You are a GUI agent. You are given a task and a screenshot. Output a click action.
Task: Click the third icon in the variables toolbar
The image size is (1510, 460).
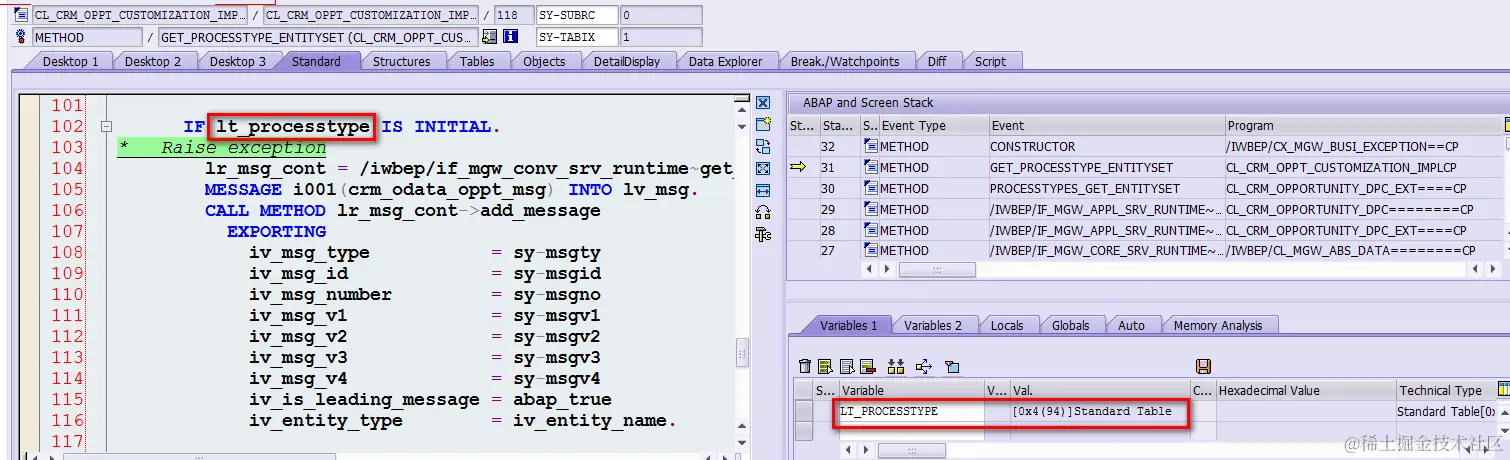(x=846, y=366)
